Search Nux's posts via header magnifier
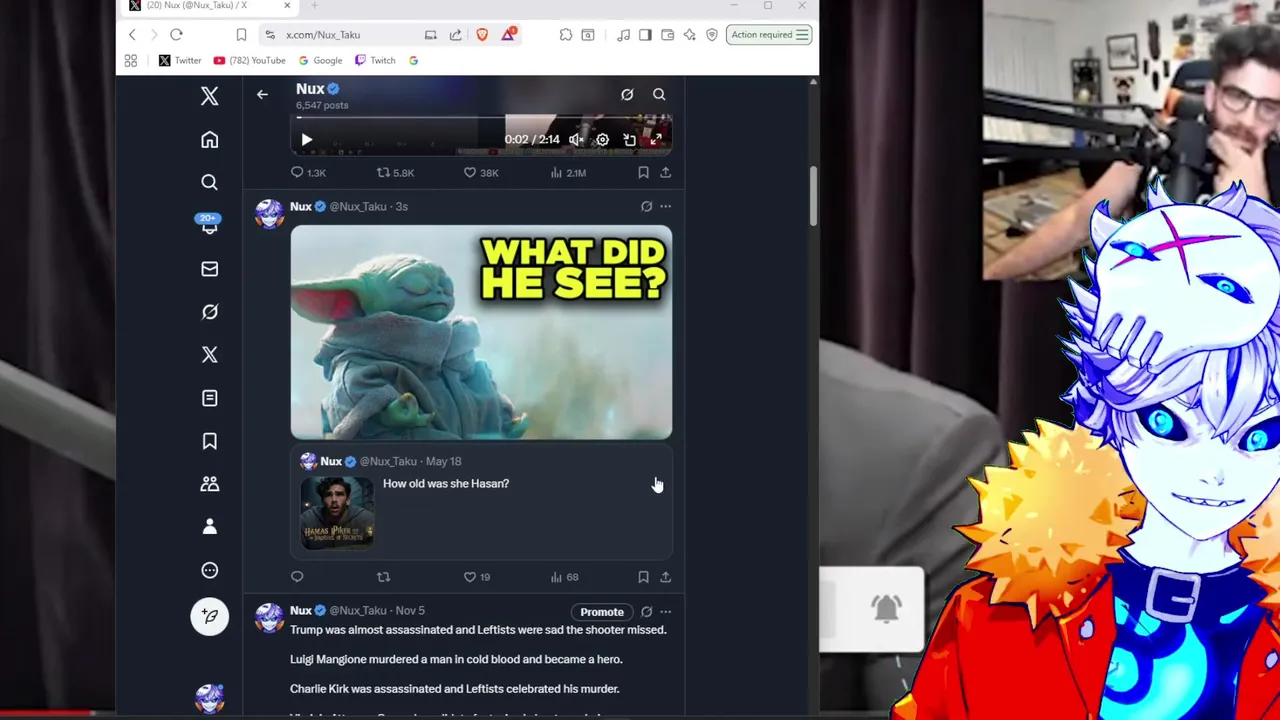 [x=659, y=94]
